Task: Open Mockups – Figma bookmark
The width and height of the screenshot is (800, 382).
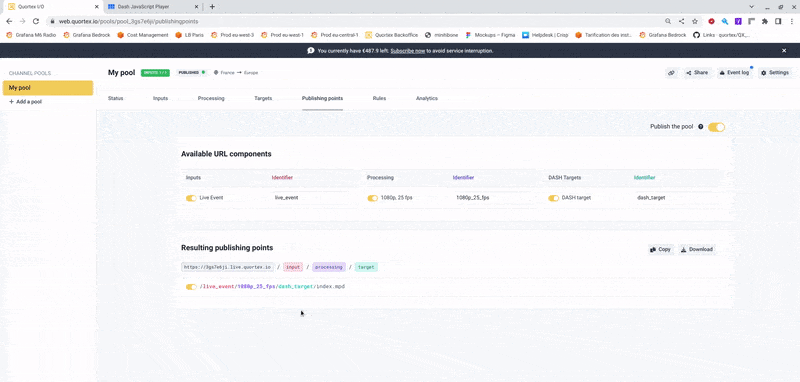Action: (x=490, y=35)
